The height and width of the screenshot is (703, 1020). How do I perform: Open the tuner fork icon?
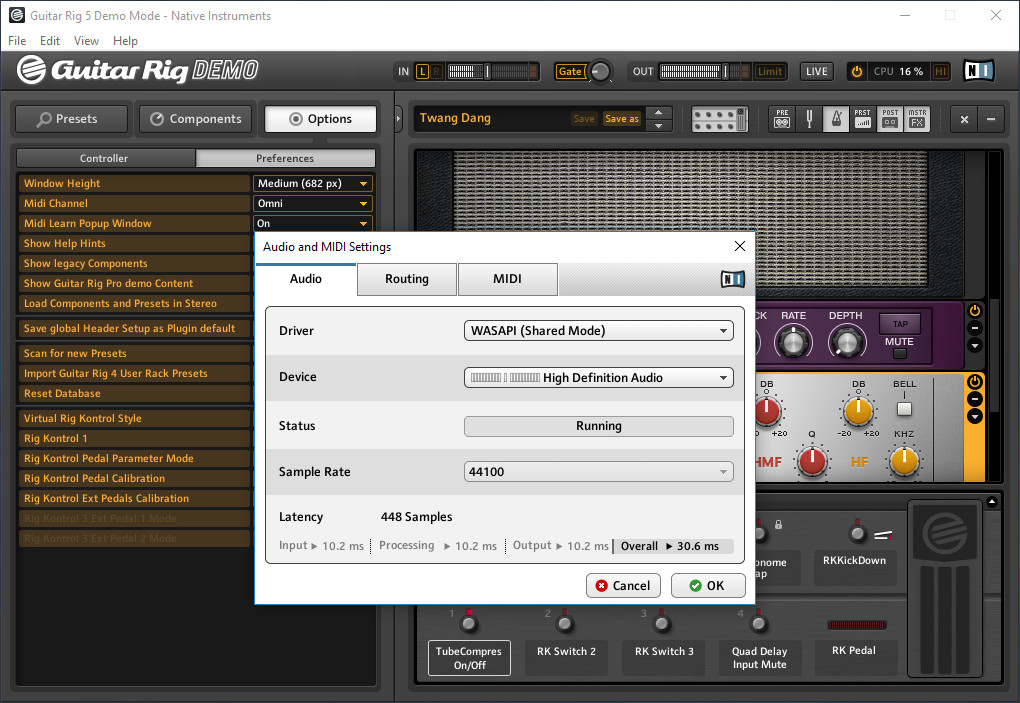pos(809,119)
